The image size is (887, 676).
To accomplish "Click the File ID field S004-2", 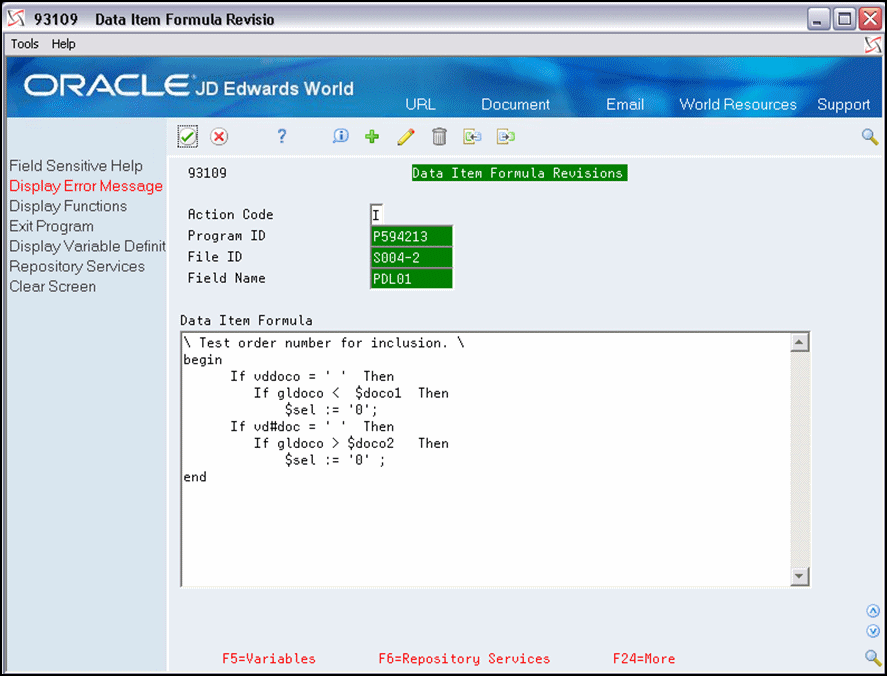I will pos(411,258).
